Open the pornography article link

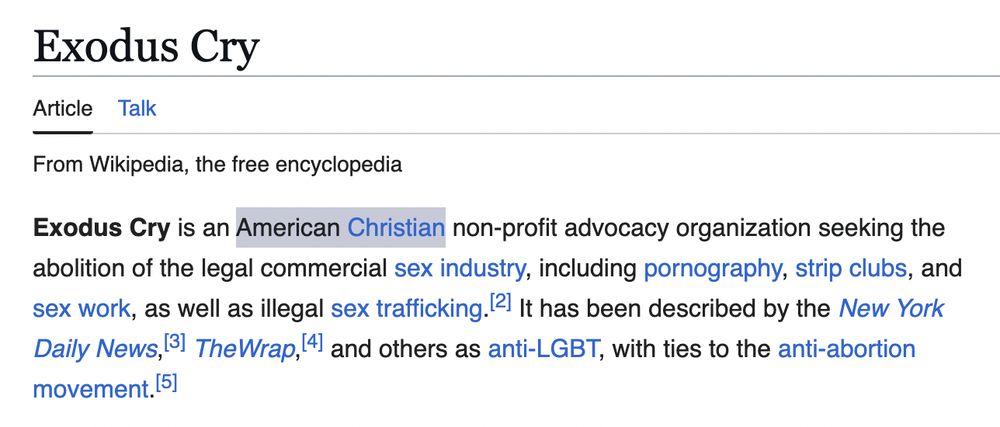(712, 268)
